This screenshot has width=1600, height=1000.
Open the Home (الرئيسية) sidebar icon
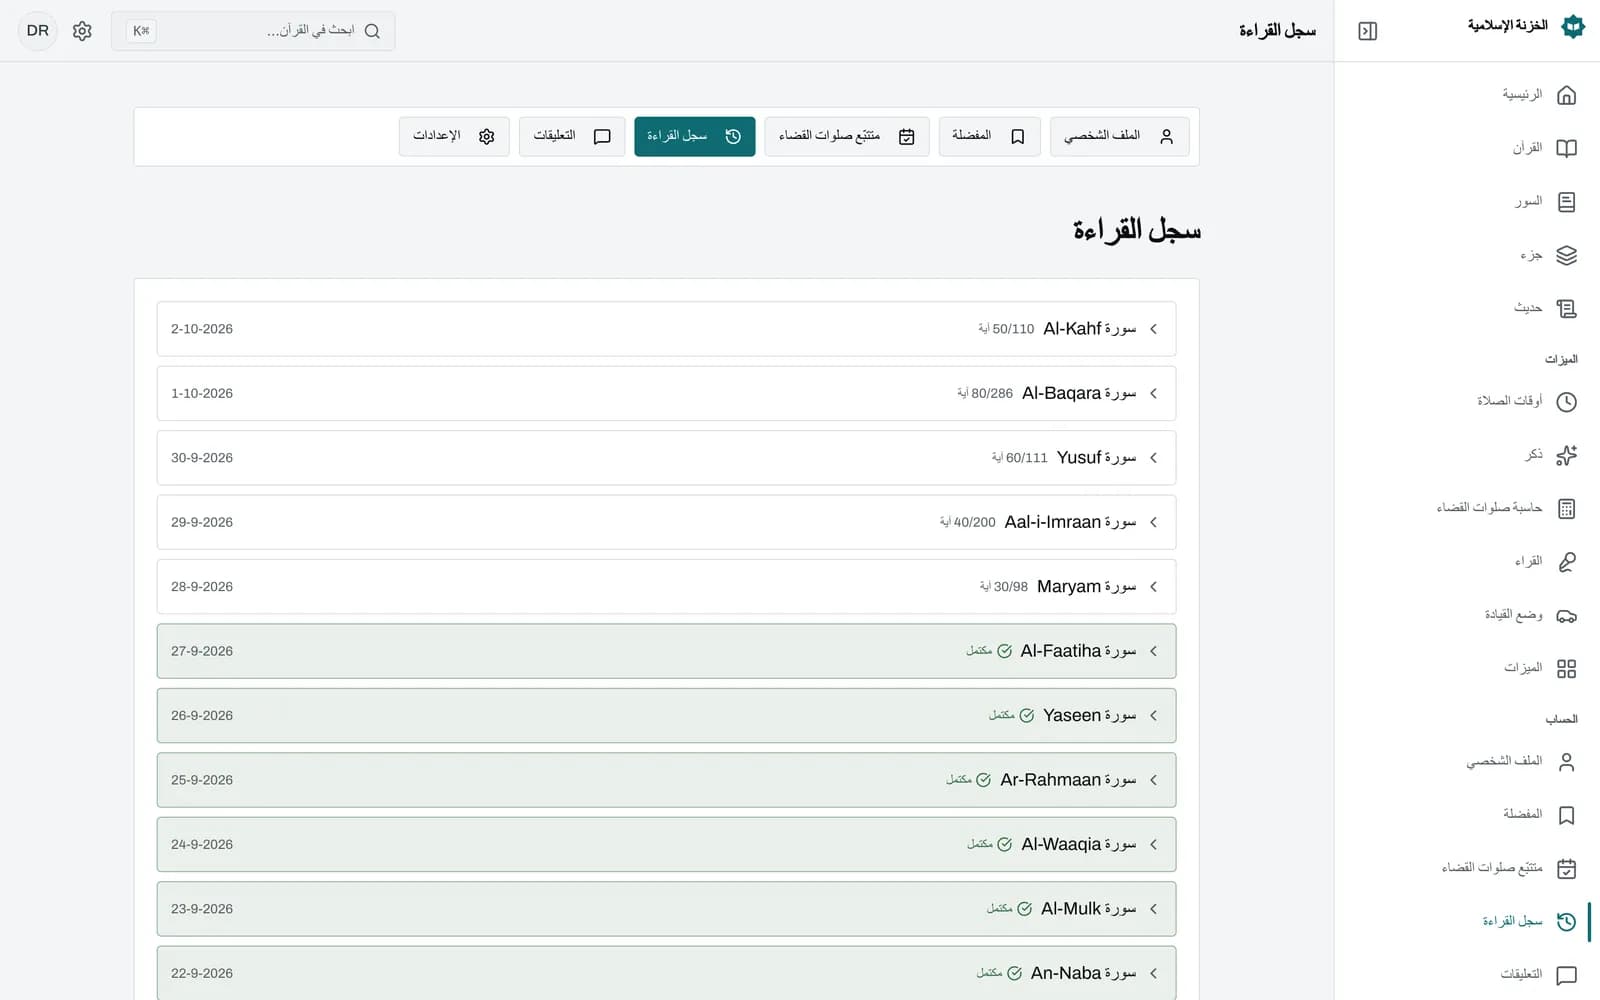click(1566, 95)
